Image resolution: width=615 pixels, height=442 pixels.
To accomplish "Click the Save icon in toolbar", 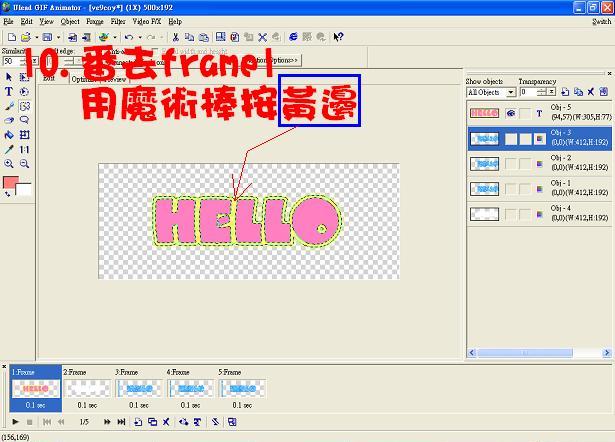I will pyautogui.click(x=47, y=37).
